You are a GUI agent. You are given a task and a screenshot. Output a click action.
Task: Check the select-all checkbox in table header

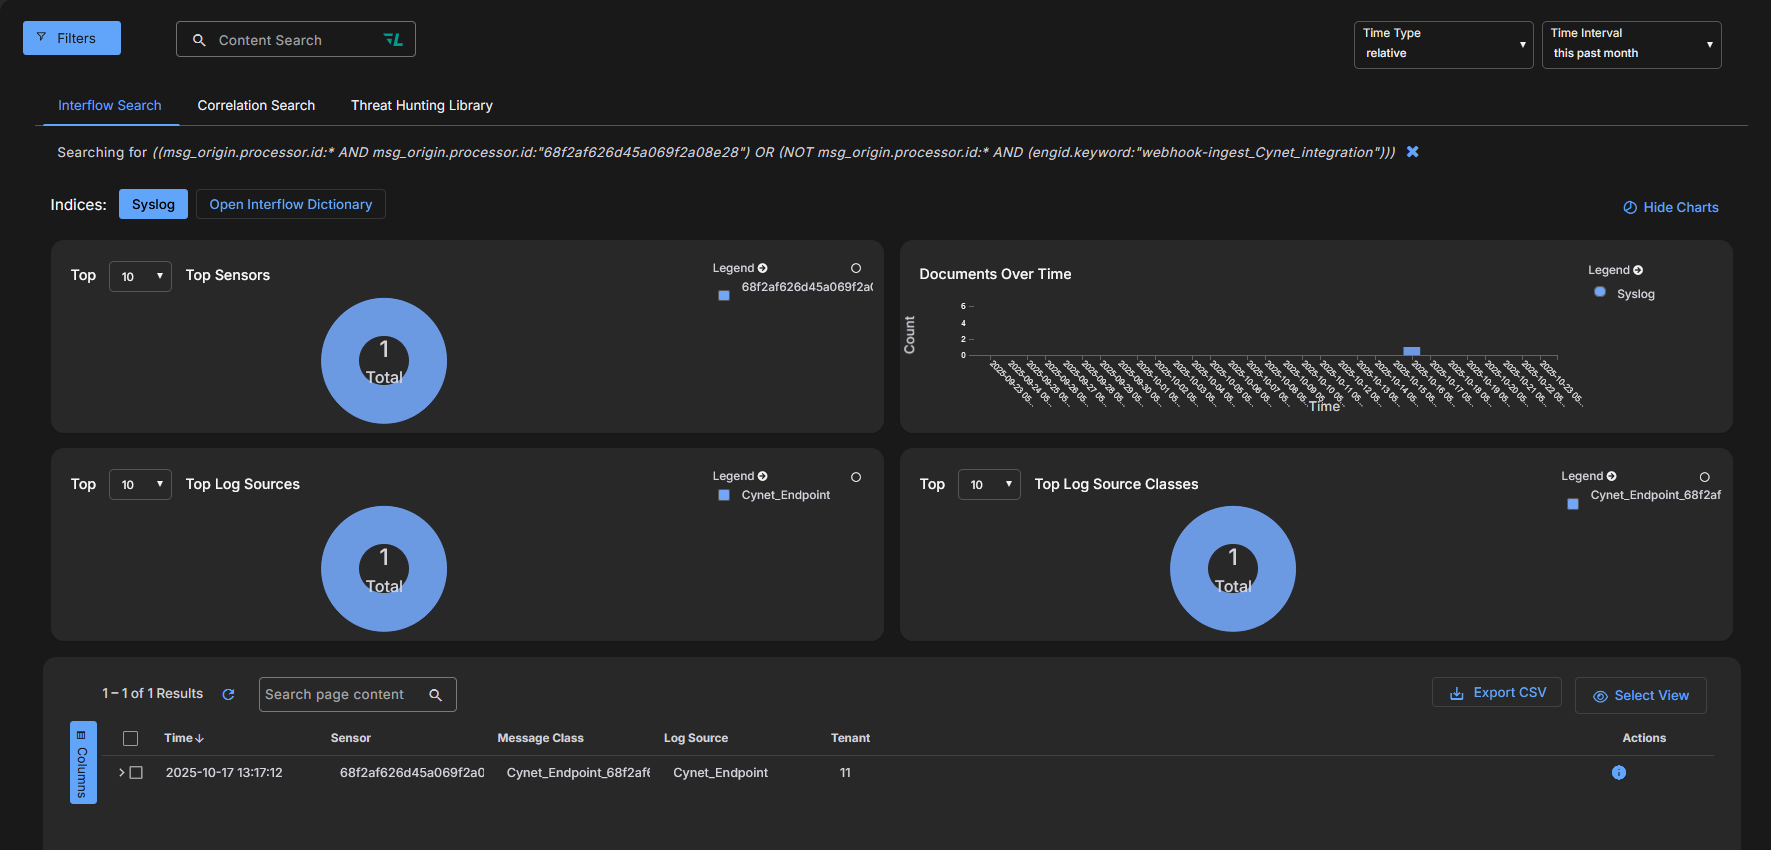[x=130, y=738]
